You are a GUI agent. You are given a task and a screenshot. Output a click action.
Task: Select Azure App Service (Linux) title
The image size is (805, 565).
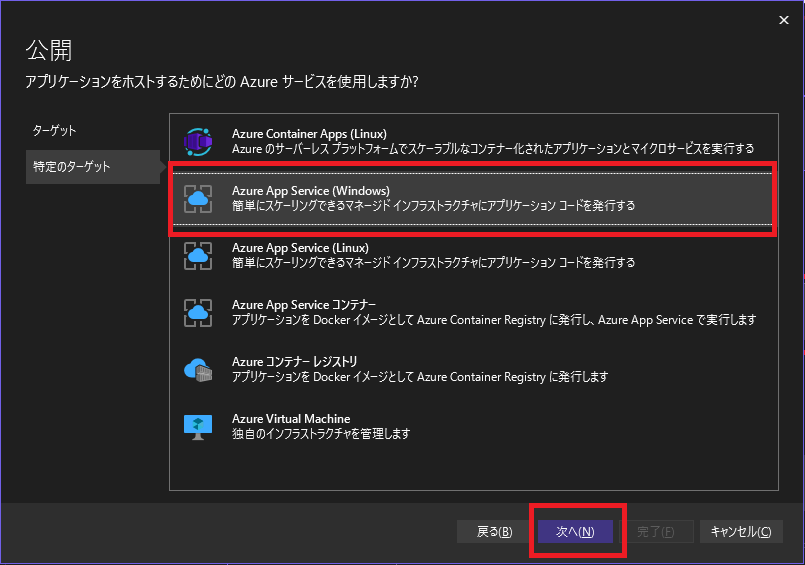pyautogui.click(x=300, y=248)
